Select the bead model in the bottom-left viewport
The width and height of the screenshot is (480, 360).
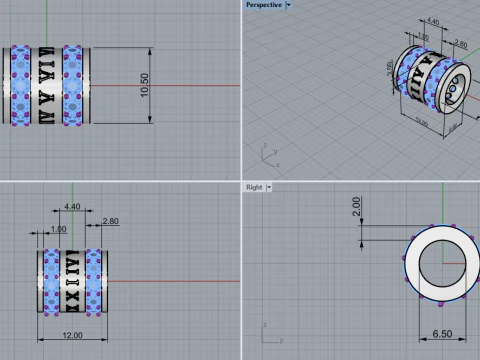pyautogui.click(x=72, y=282)
